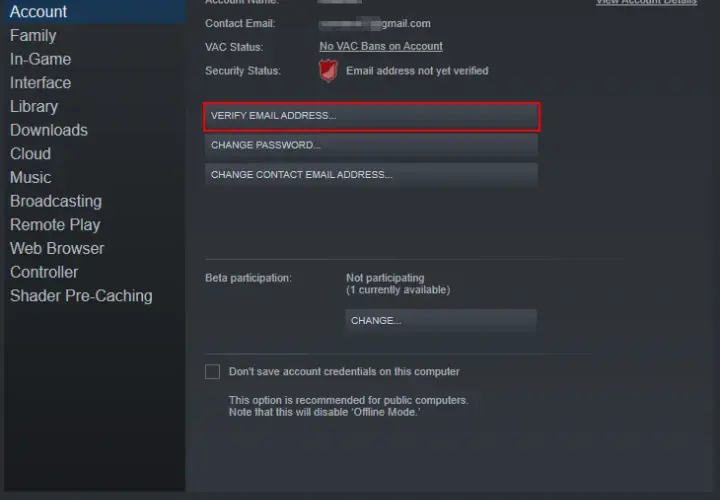Click the VAC Status label

click(x=234, y=47)
